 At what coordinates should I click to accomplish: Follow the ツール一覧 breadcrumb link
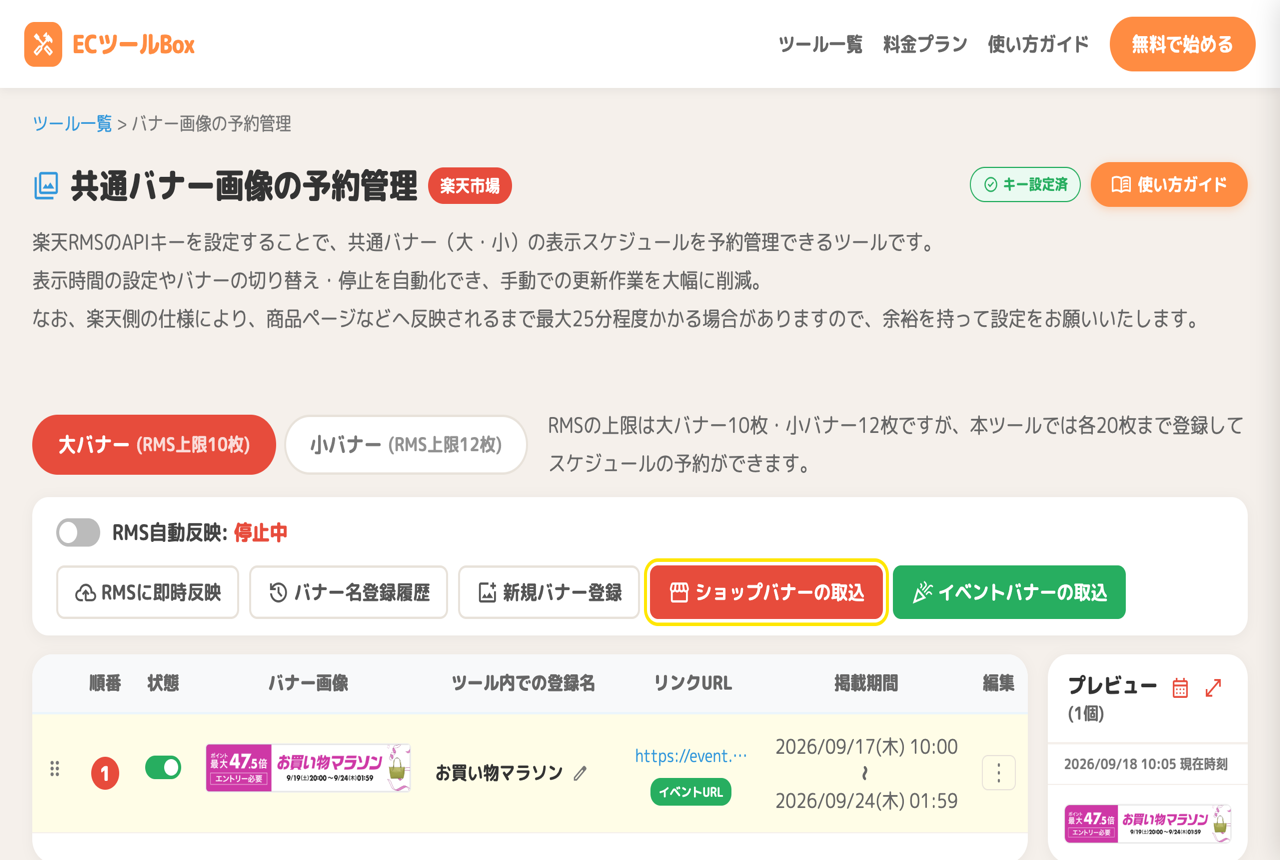72,124
